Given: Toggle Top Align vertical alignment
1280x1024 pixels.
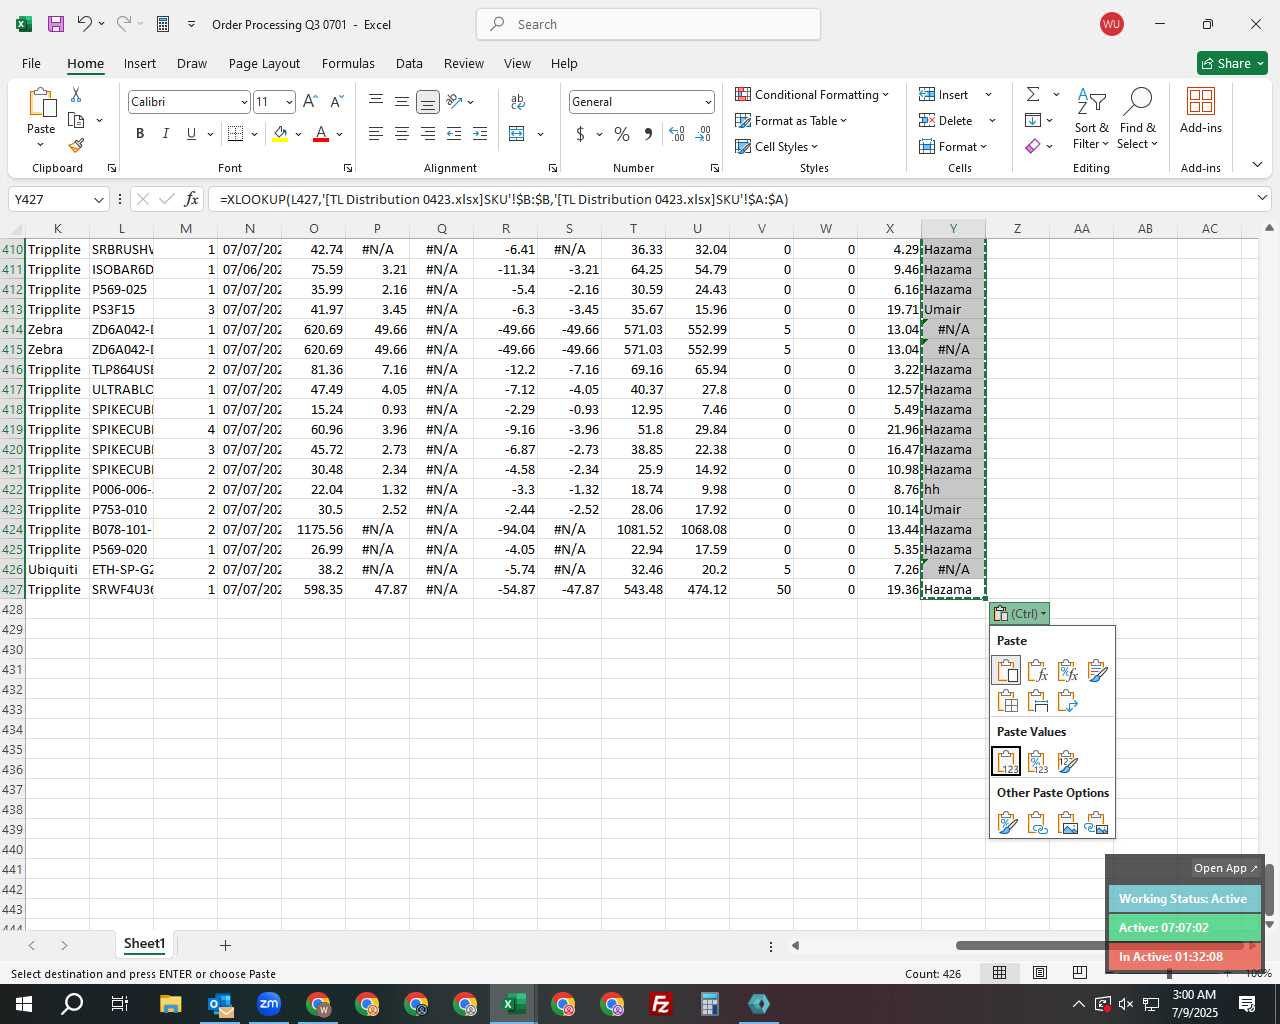Looking at the screenshot, I should pos(375,102).
